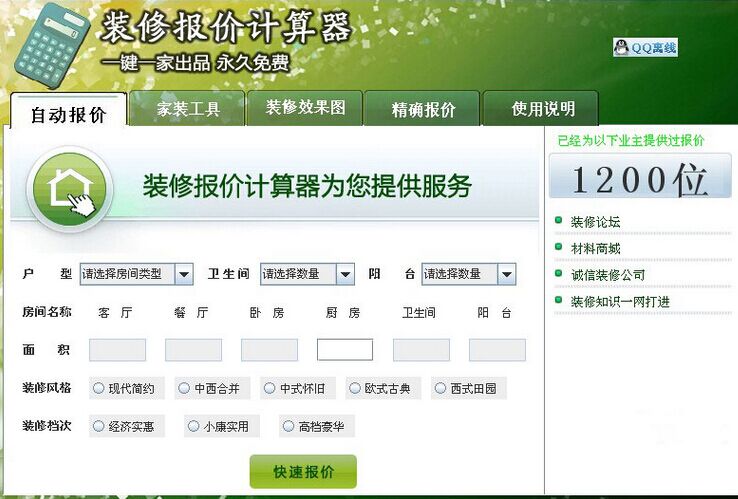Choose 中西合并 style radio button

point(184,388)
